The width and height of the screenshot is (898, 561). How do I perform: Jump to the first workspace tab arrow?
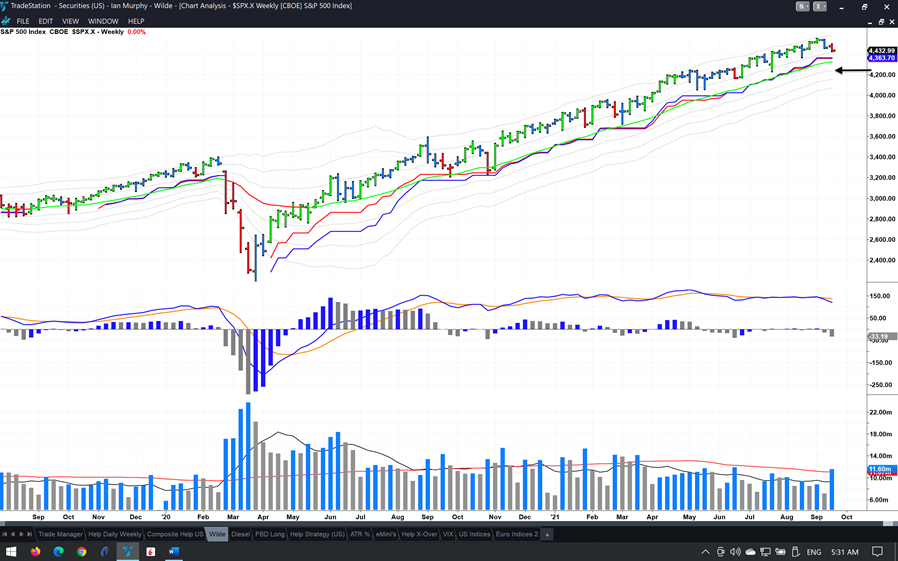pyautogui.click(x=6, y=534)
